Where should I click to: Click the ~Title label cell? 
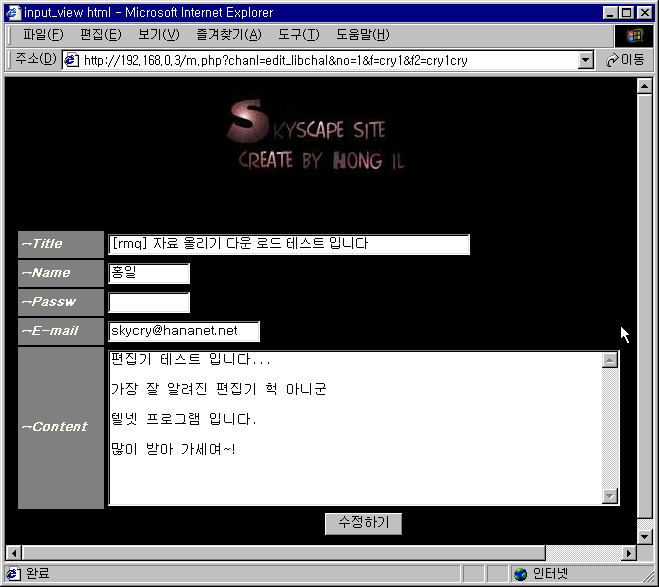[61, 244]
